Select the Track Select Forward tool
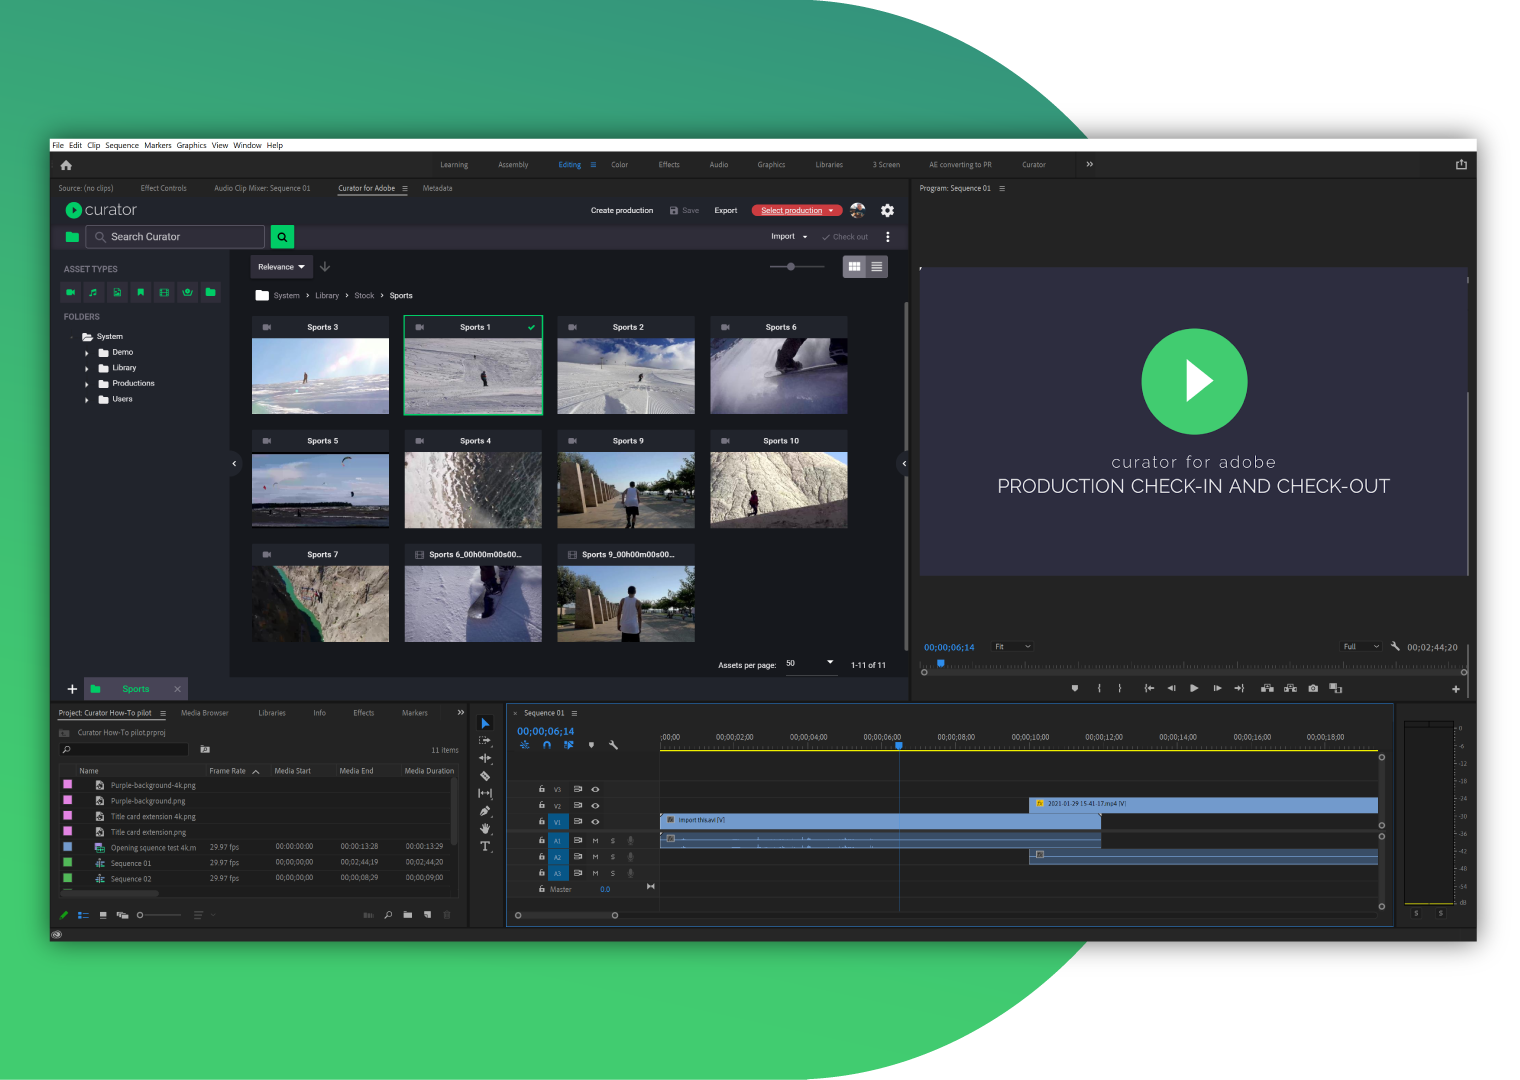 (x=485, y=741)
